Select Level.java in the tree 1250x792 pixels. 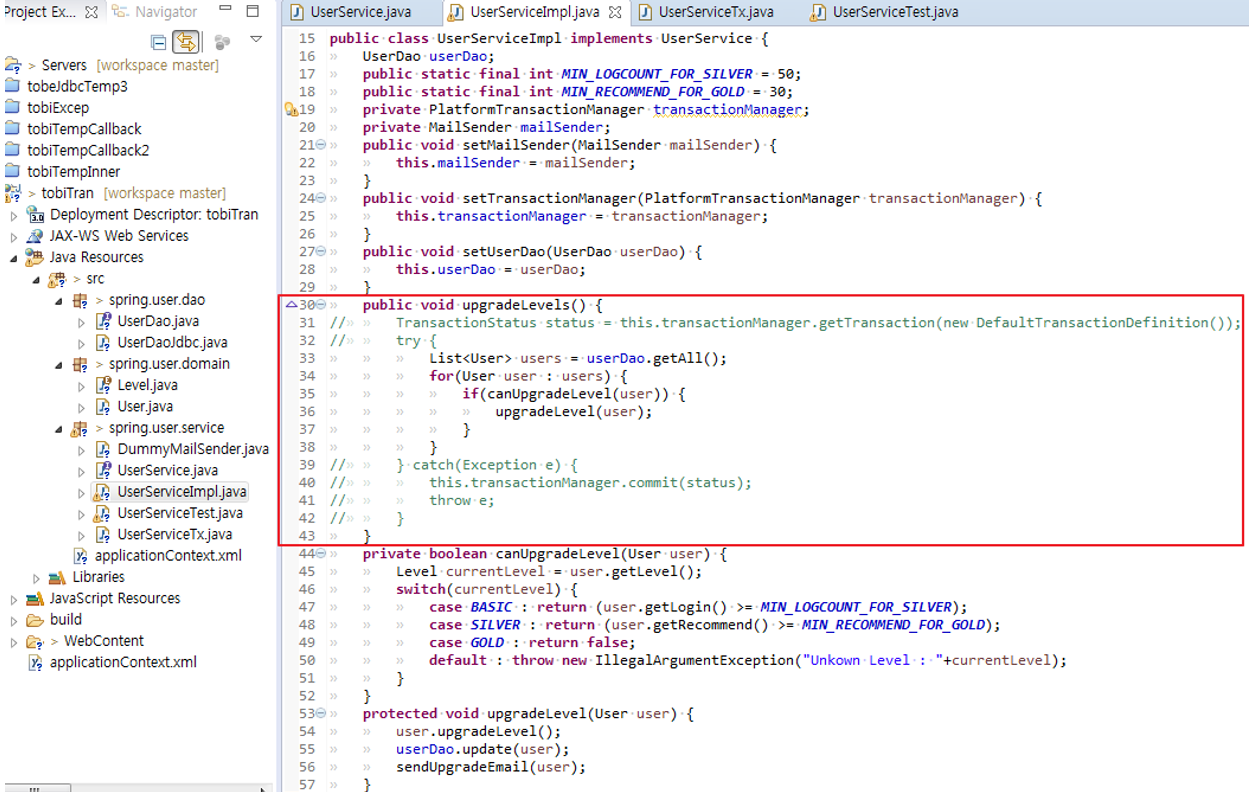click(147, 385)
